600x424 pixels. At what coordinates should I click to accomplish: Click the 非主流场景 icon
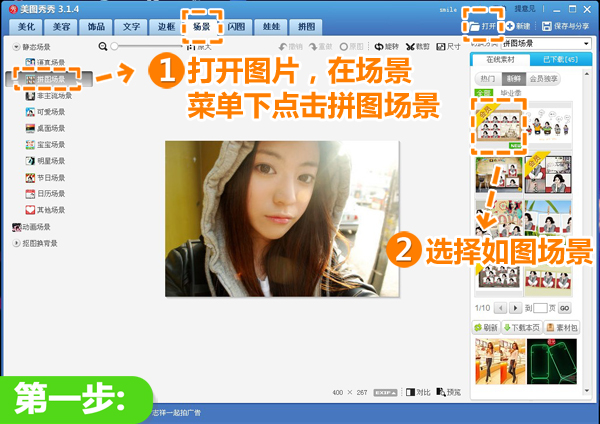pyautogui.click(x=30, y=96)
